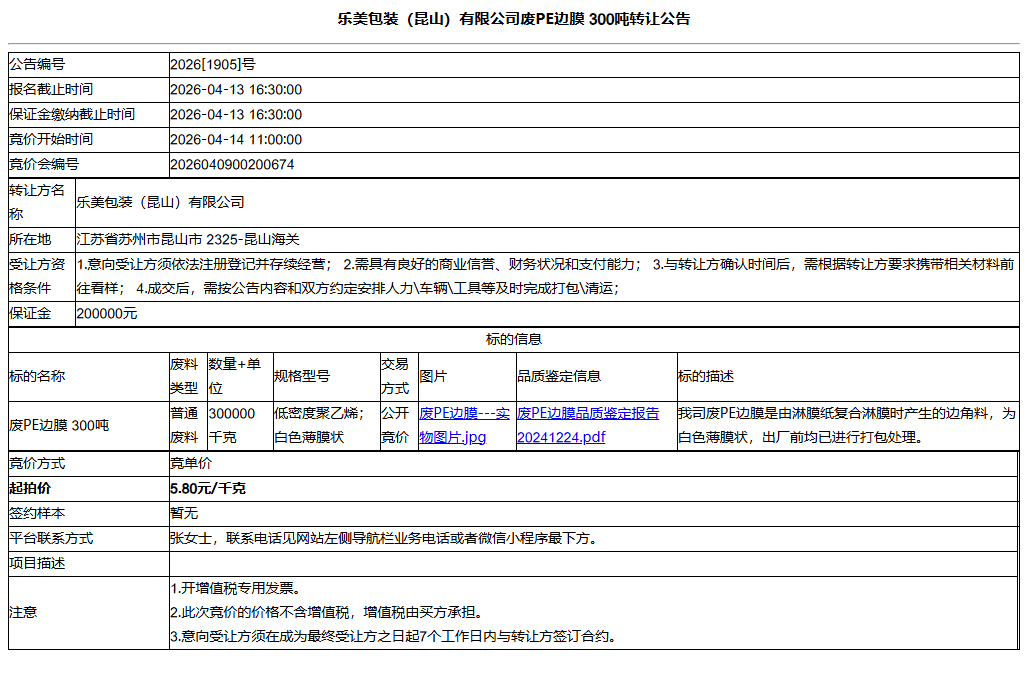Open the 废PE边膜---实物图片.jpg image link
The width and height of the screenshot is (1028, 693).
coord(464,425)
